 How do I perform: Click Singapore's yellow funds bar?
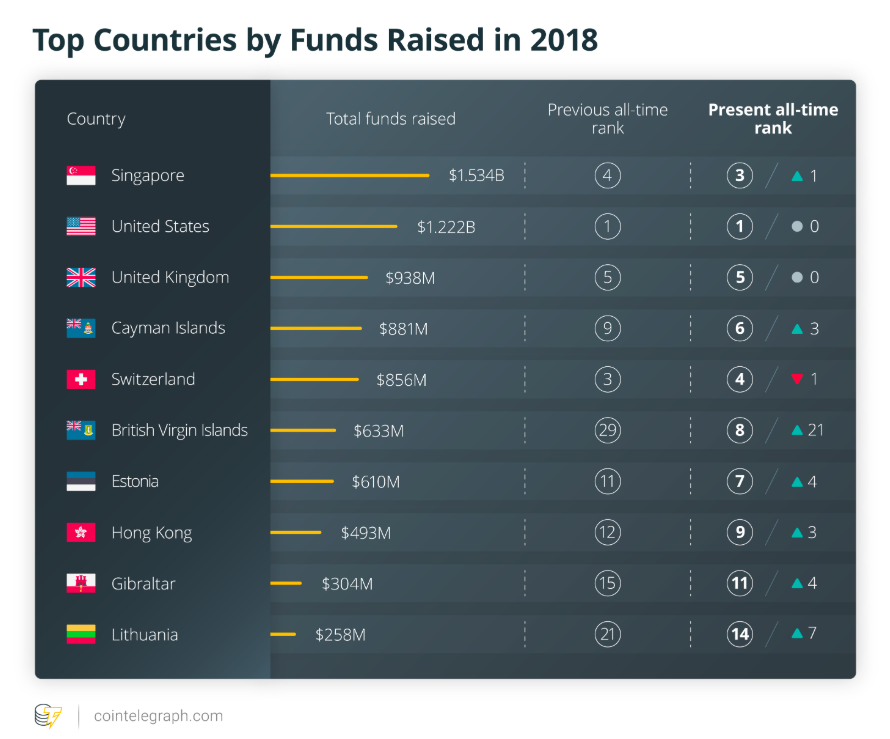pos(350,176)
